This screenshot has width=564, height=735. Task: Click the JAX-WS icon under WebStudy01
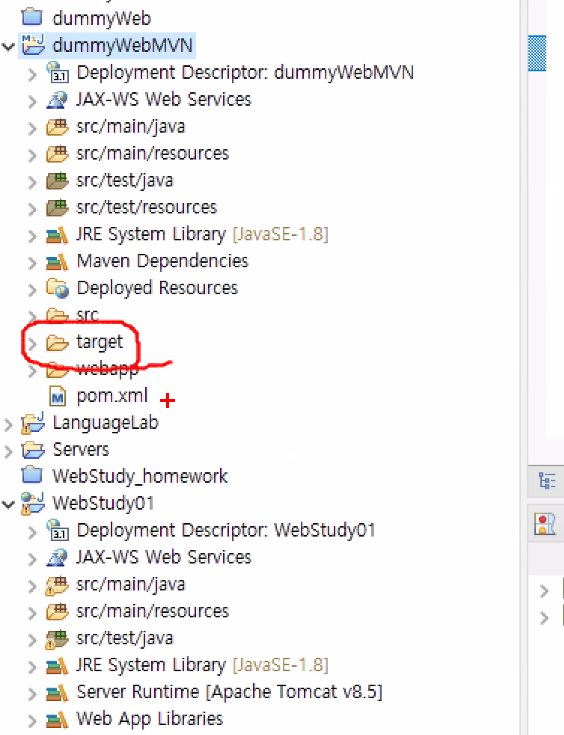click(x=57, y=557)
